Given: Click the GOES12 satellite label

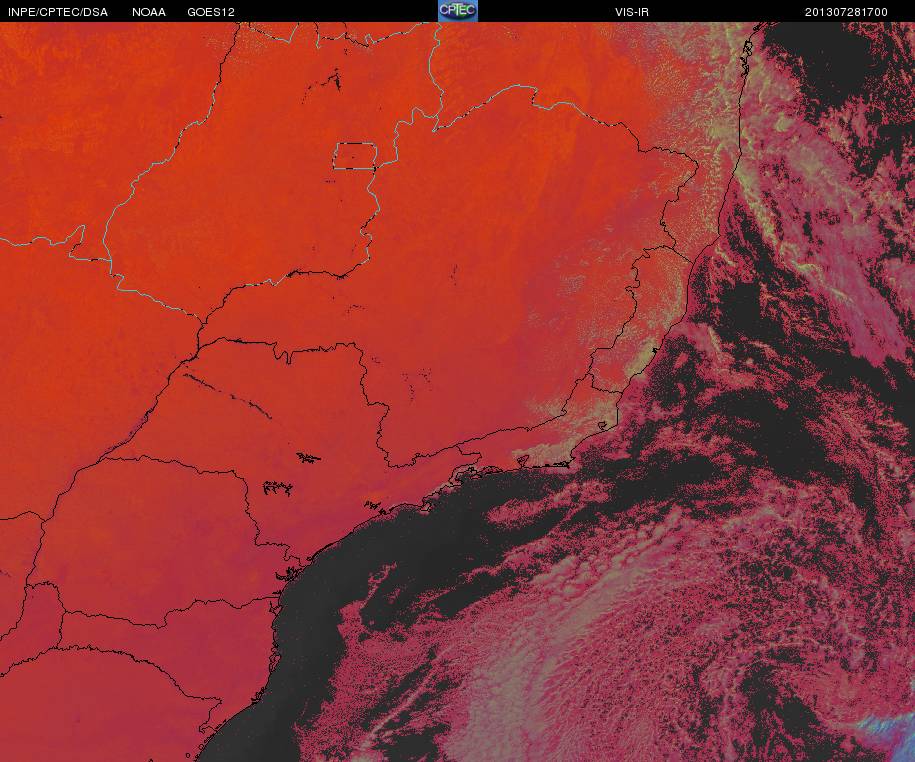Looking at the screenshot, I should click(x=211, y=12).
